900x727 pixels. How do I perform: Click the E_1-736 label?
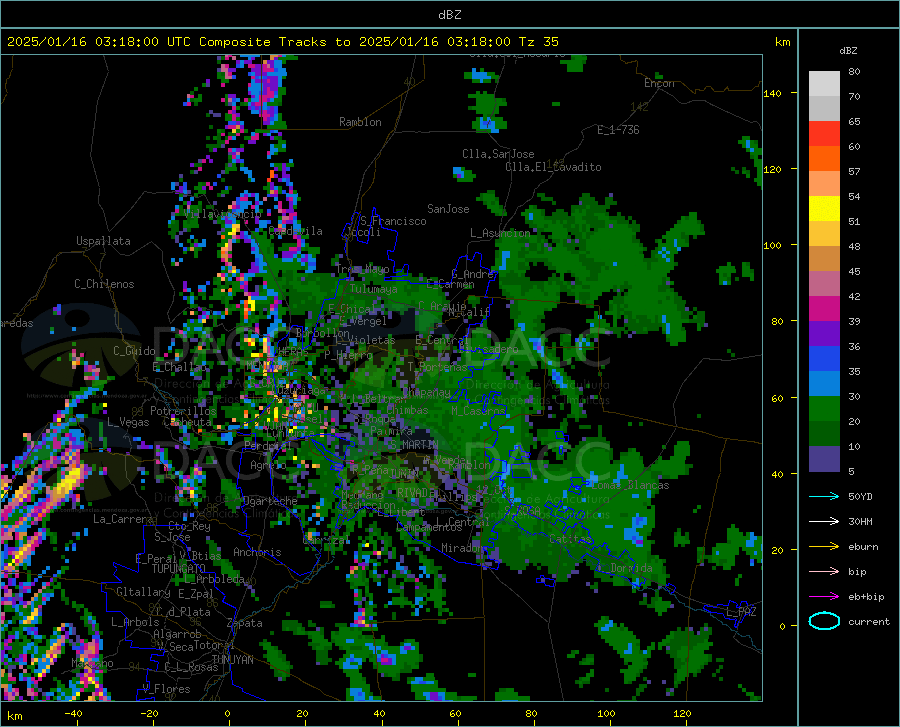pyautogui.click(x=618, y=130)
